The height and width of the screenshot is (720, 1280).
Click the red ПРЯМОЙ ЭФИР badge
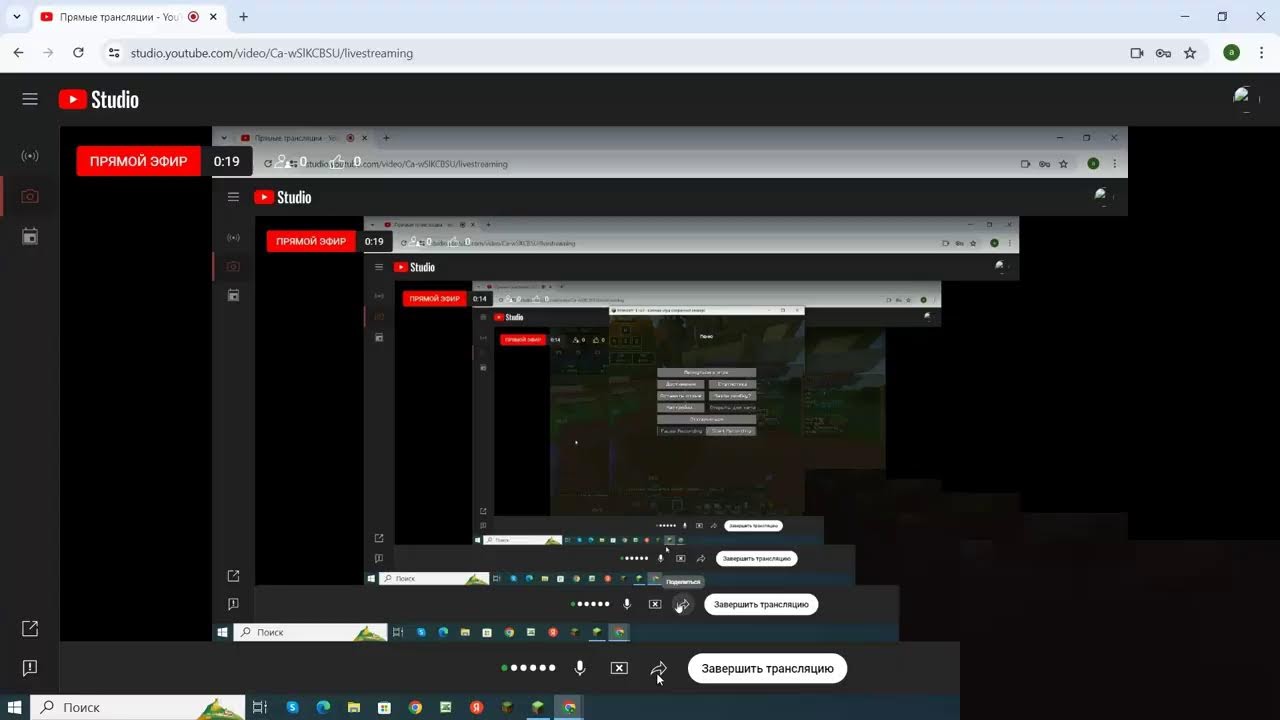click(138, 161)
